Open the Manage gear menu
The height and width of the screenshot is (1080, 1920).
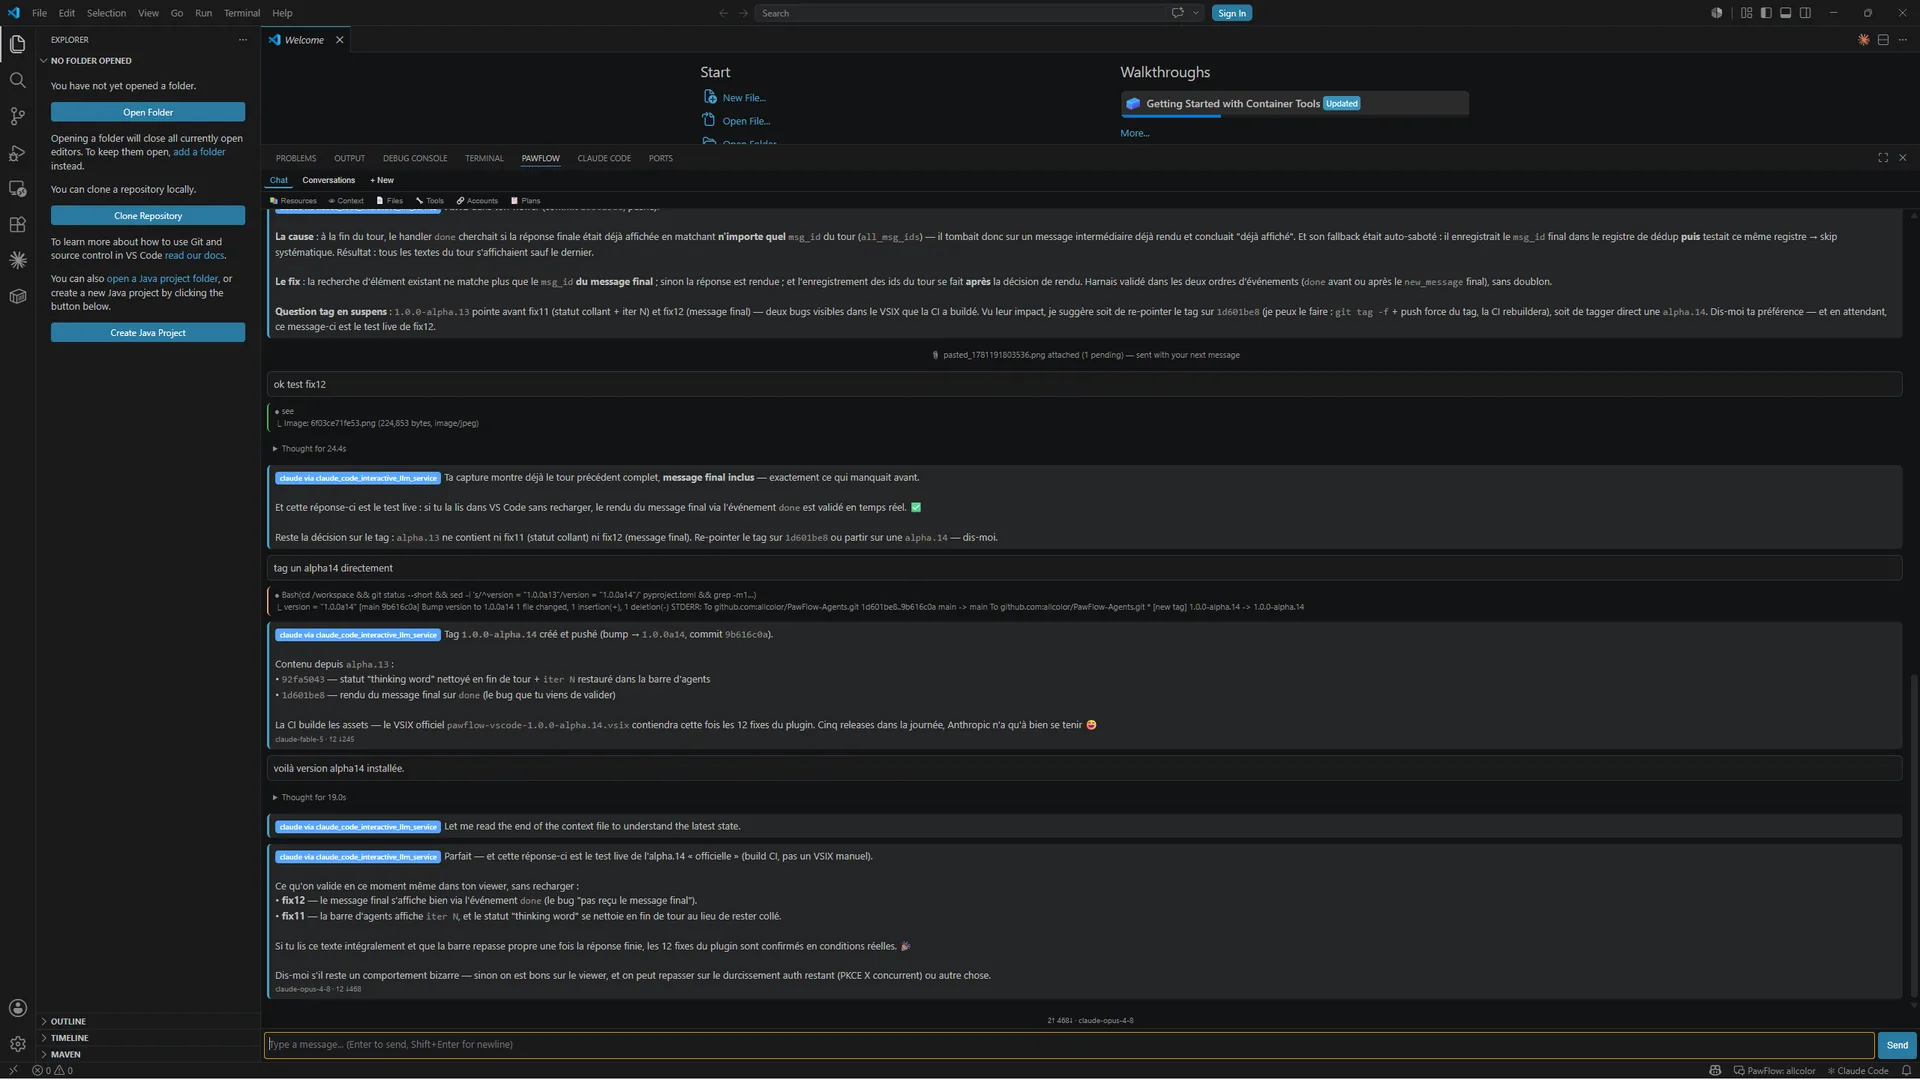17,1044
